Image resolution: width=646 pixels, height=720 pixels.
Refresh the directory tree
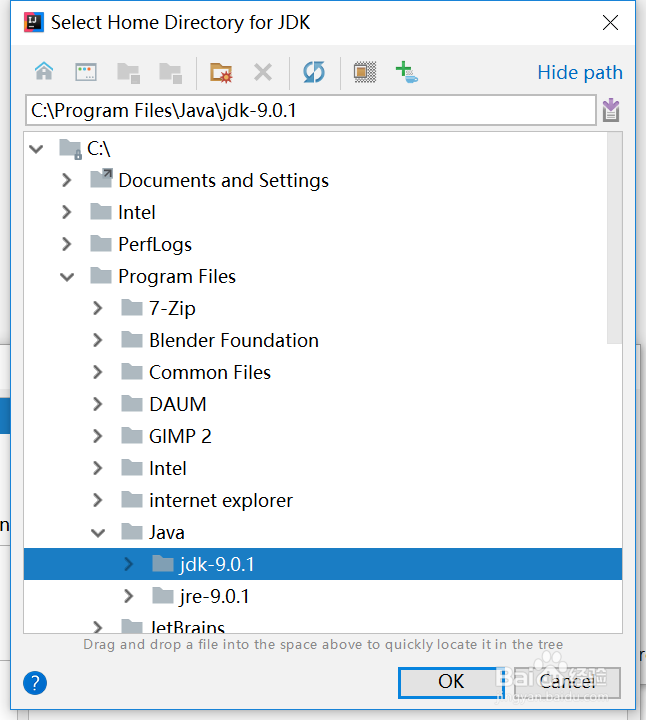tap(314, 72)
